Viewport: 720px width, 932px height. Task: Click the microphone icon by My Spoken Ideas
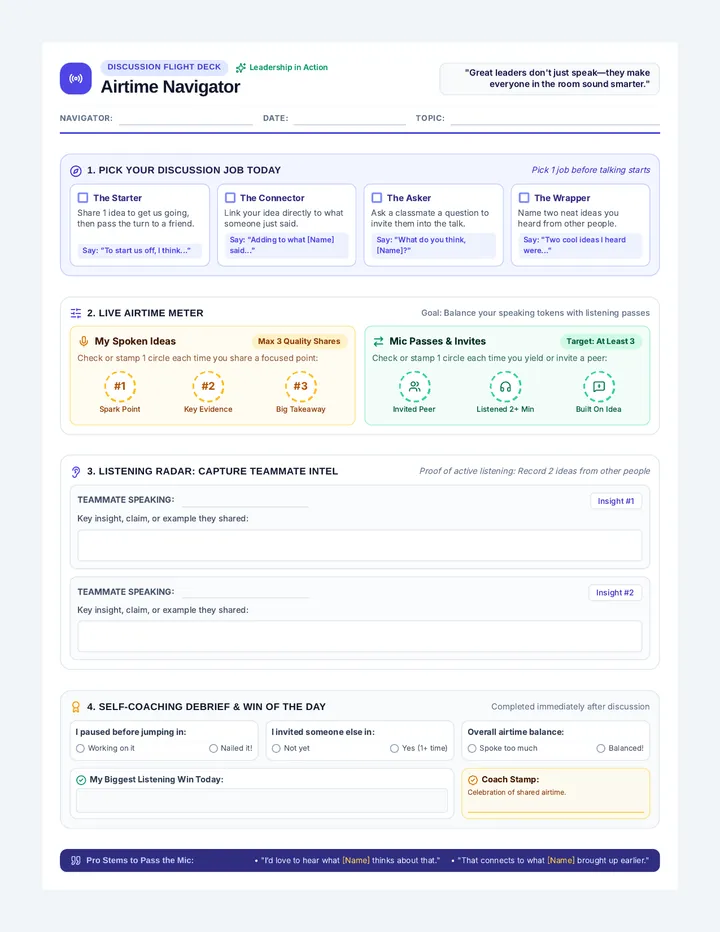pos(84,341)
